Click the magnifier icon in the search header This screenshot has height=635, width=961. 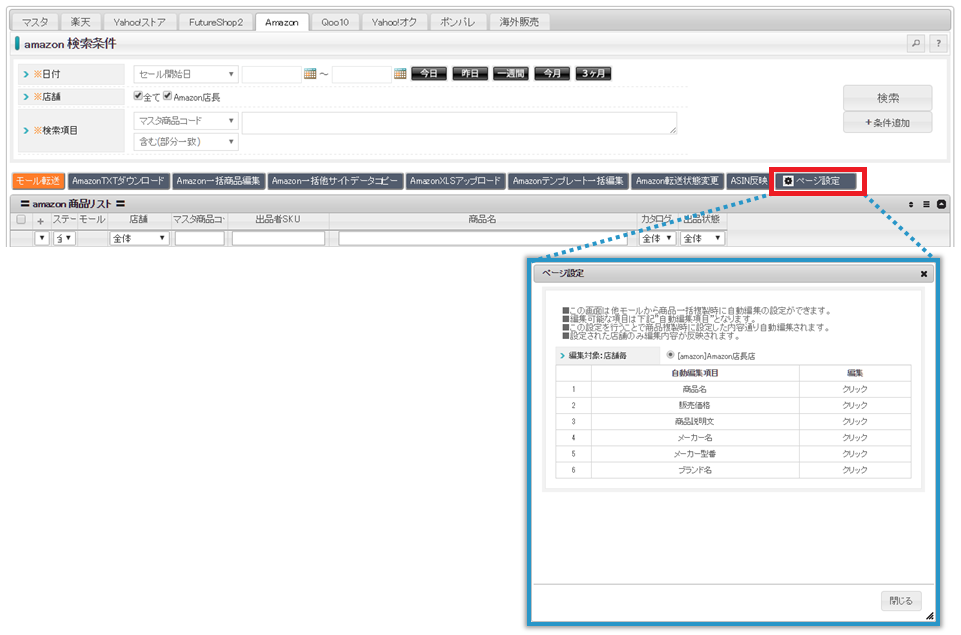click(916, 44)
